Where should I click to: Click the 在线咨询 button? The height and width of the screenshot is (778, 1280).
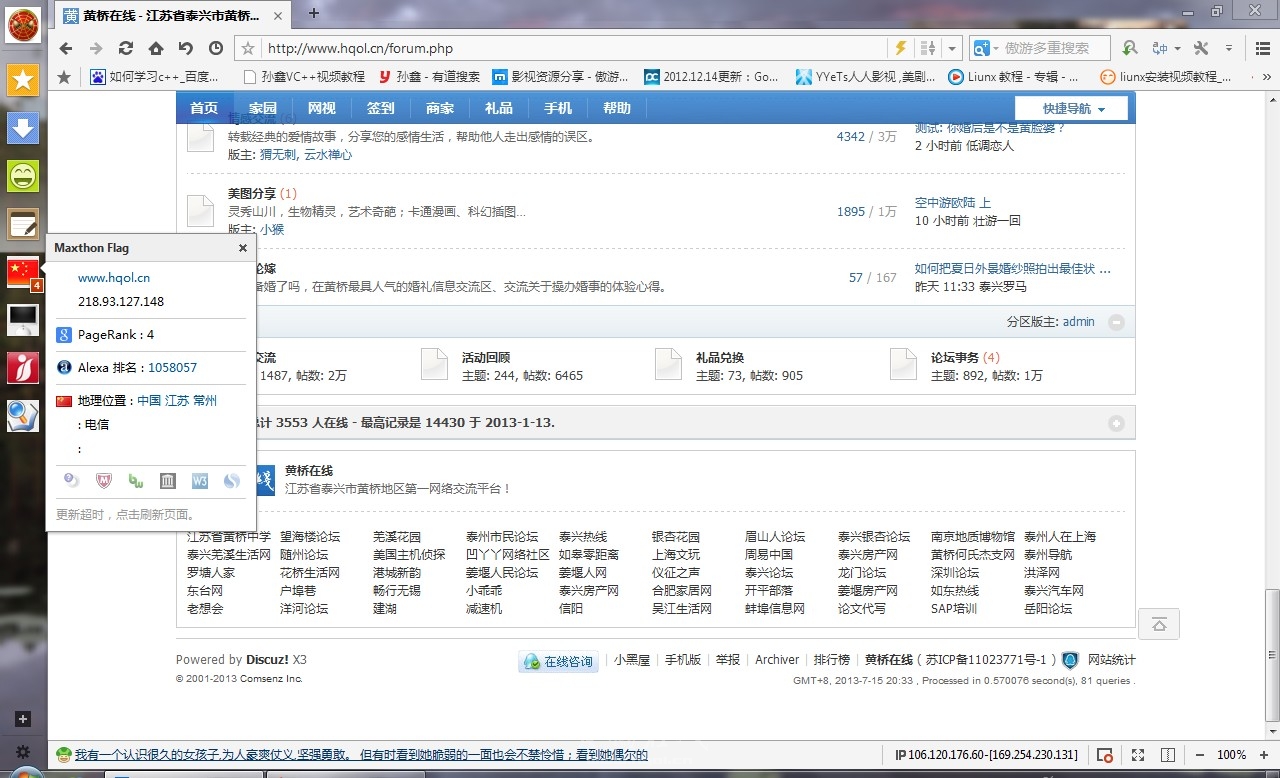click(558, 661)
